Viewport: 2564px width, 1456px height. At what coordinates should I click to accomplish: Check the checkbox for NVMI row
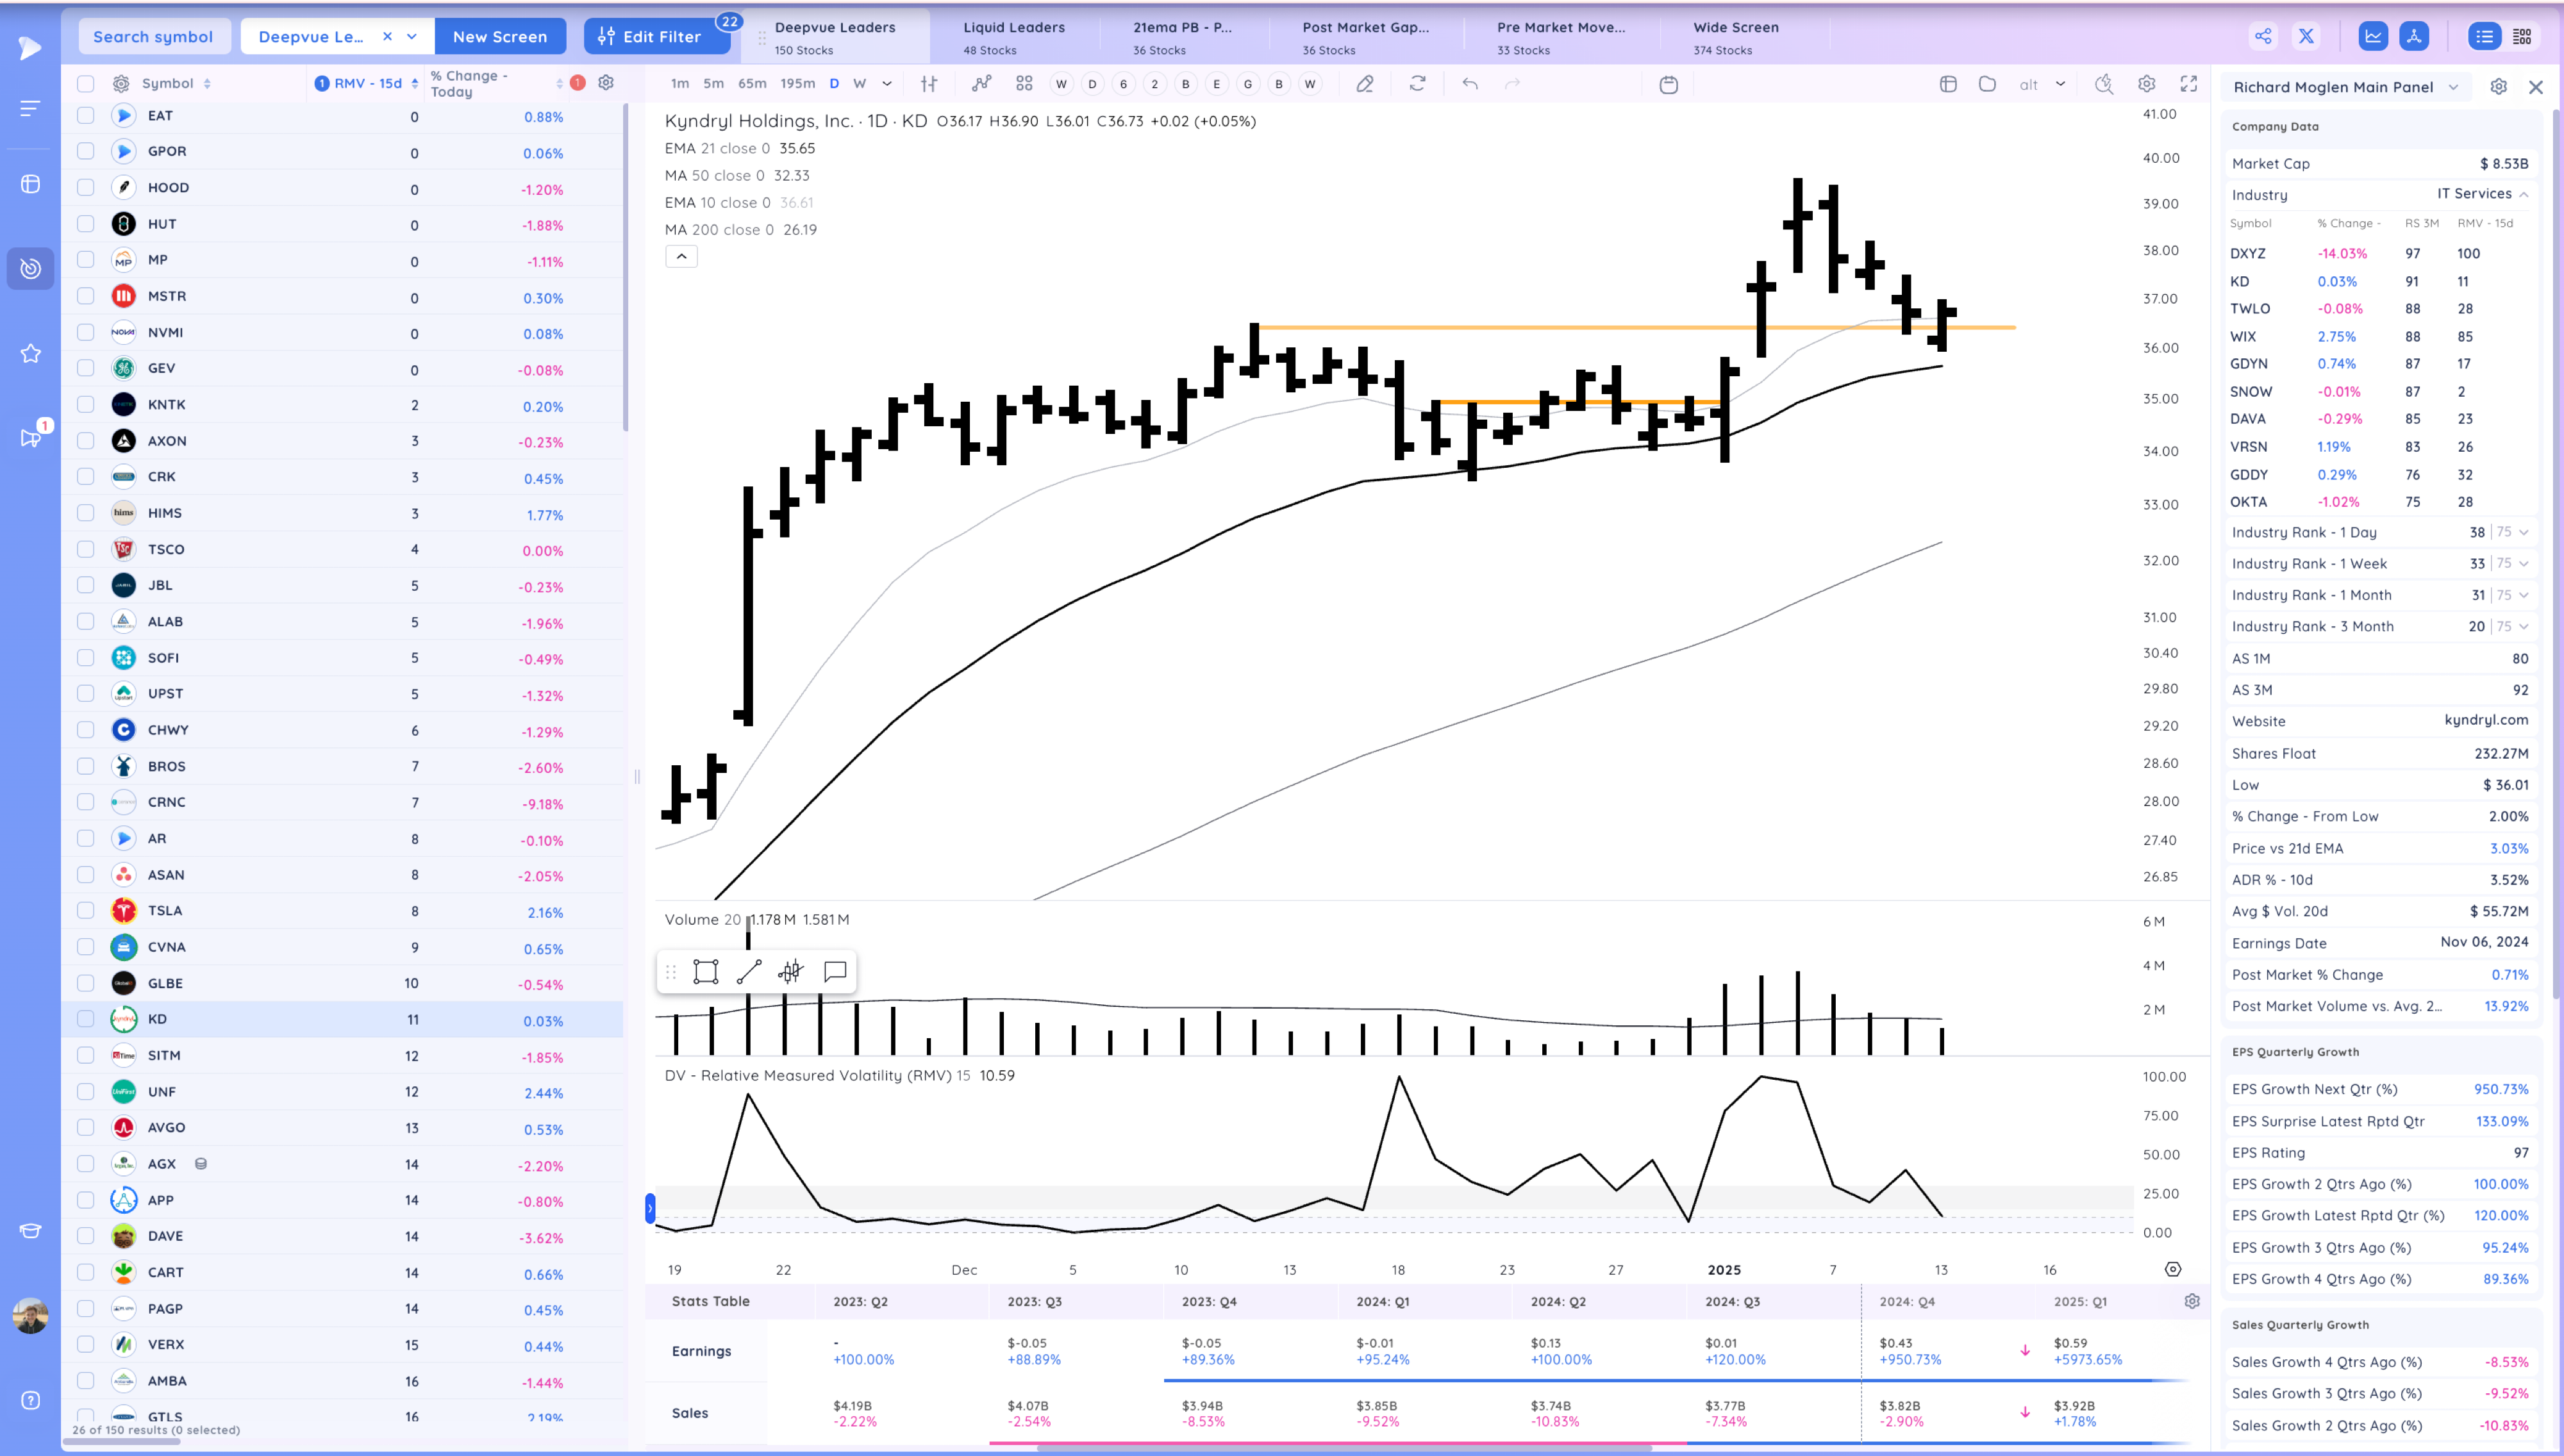86,332
